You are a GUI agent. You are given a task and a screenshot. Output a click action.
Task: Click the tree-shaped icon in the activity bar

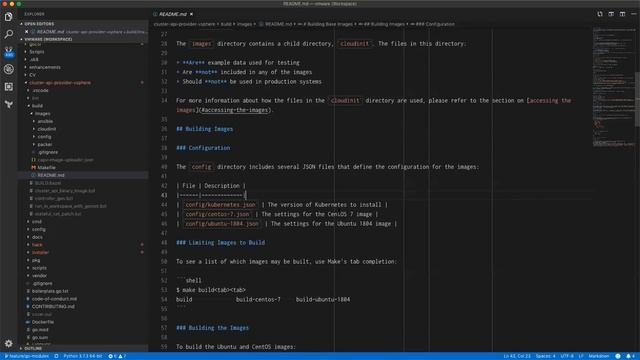tap(9, 104)
